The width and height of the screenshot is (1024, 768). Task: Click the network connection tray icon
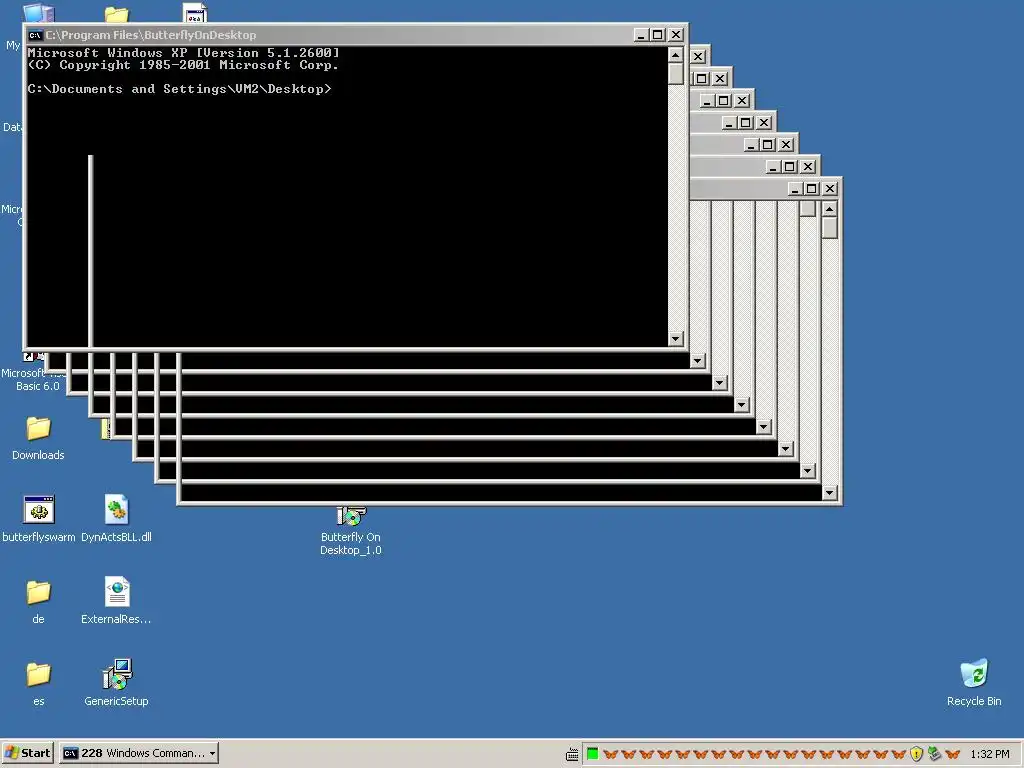coord(935,754)
